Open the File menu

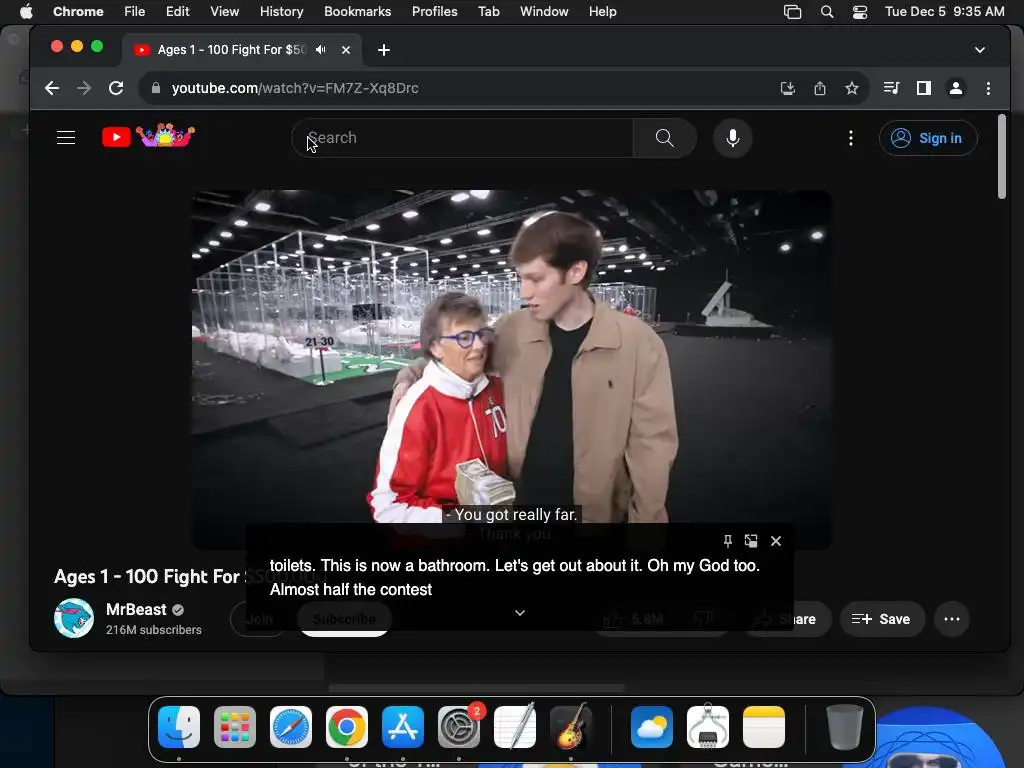pyautogui.click(x=135, y=11)
